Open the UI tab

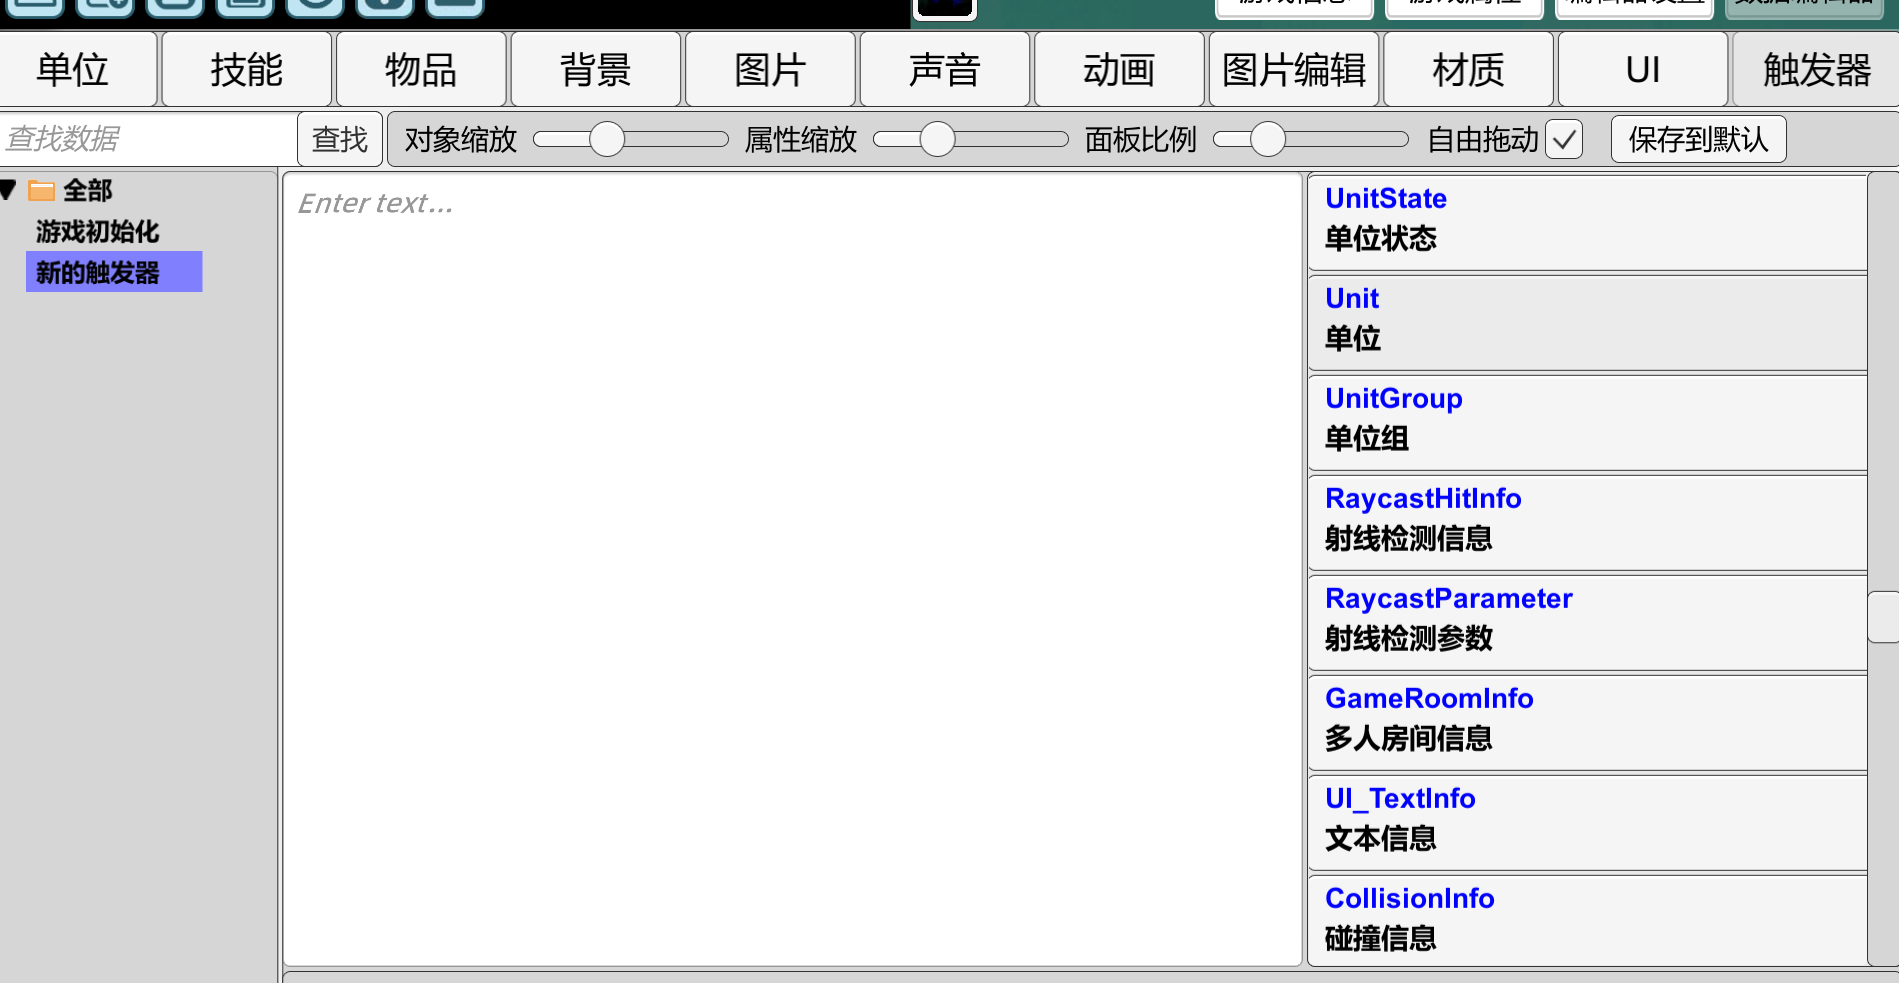(1643, 70)
